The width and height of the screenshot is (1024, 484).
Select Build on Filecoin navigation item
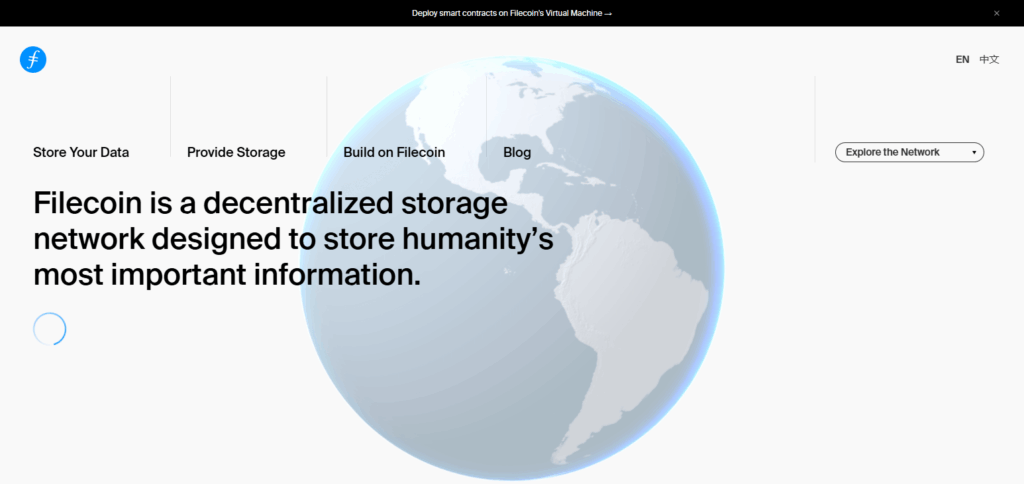394,153
